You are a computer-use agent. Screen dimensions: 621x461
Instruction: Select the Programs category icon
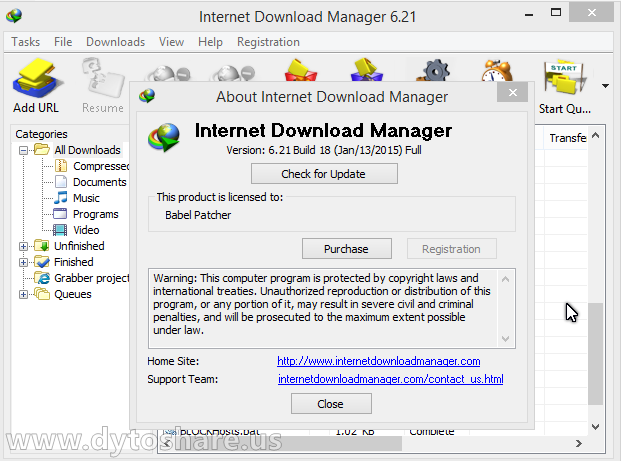pos(60,214)
